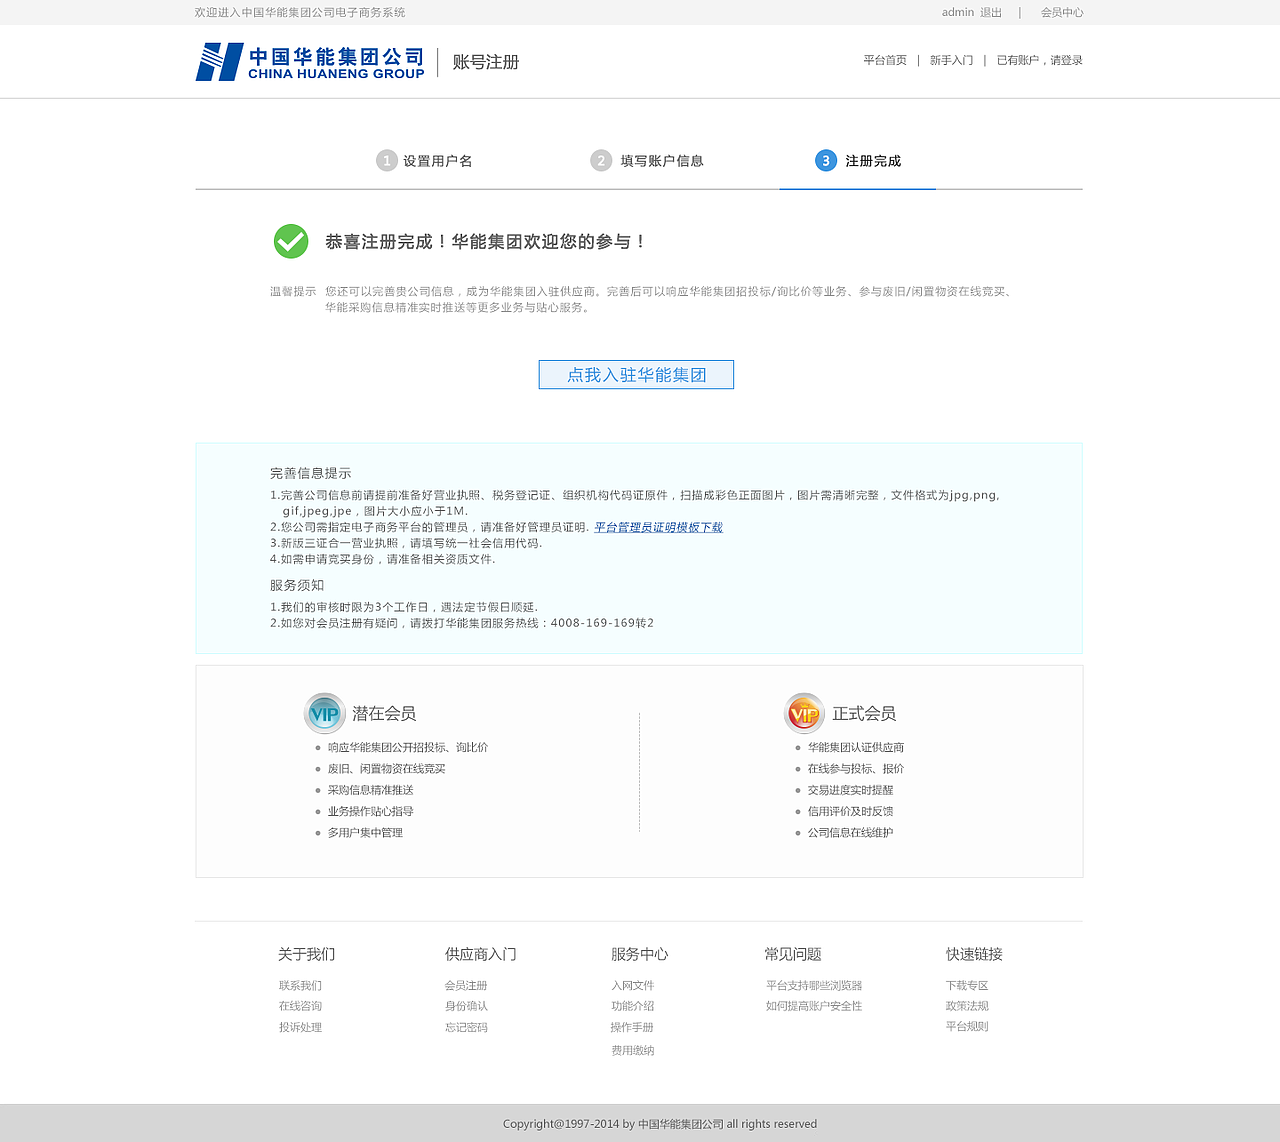The height and width of the screenshot is (1142, 1280).
Task: Open 会员中心 from the top bar
Action: pyautogui.click(x=1062, y=12)
